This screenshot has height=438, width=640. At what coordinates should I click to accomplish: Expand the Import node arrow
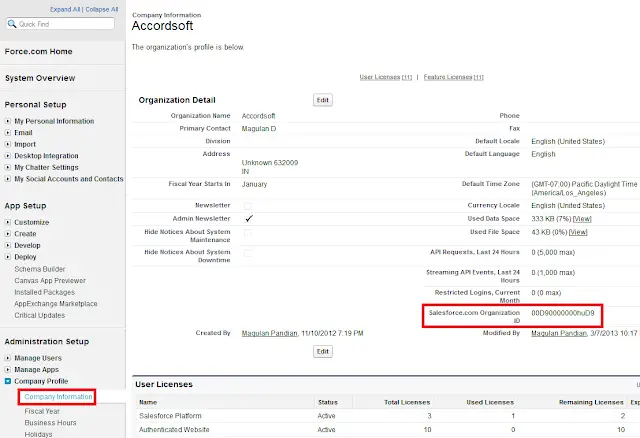click(8, 144)
